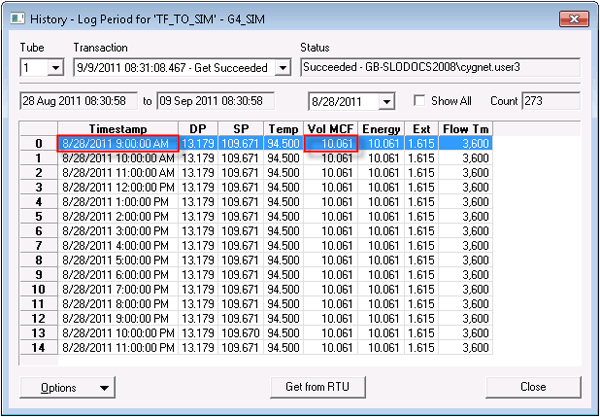Open the Tube dropdown
This screenshot has width=600, height=417.
(x=55, y=68)
